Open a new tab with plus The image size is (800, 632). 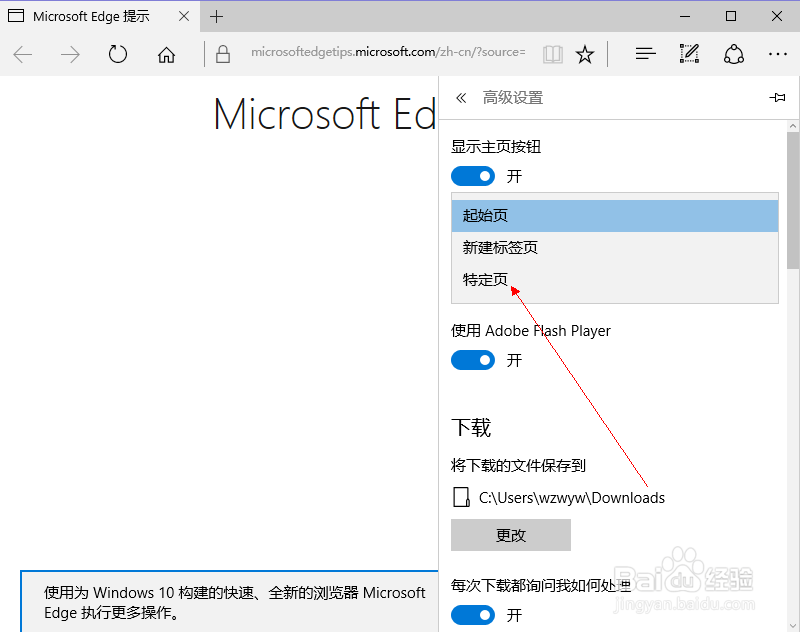pyautogui.click(x=216, y=16)
